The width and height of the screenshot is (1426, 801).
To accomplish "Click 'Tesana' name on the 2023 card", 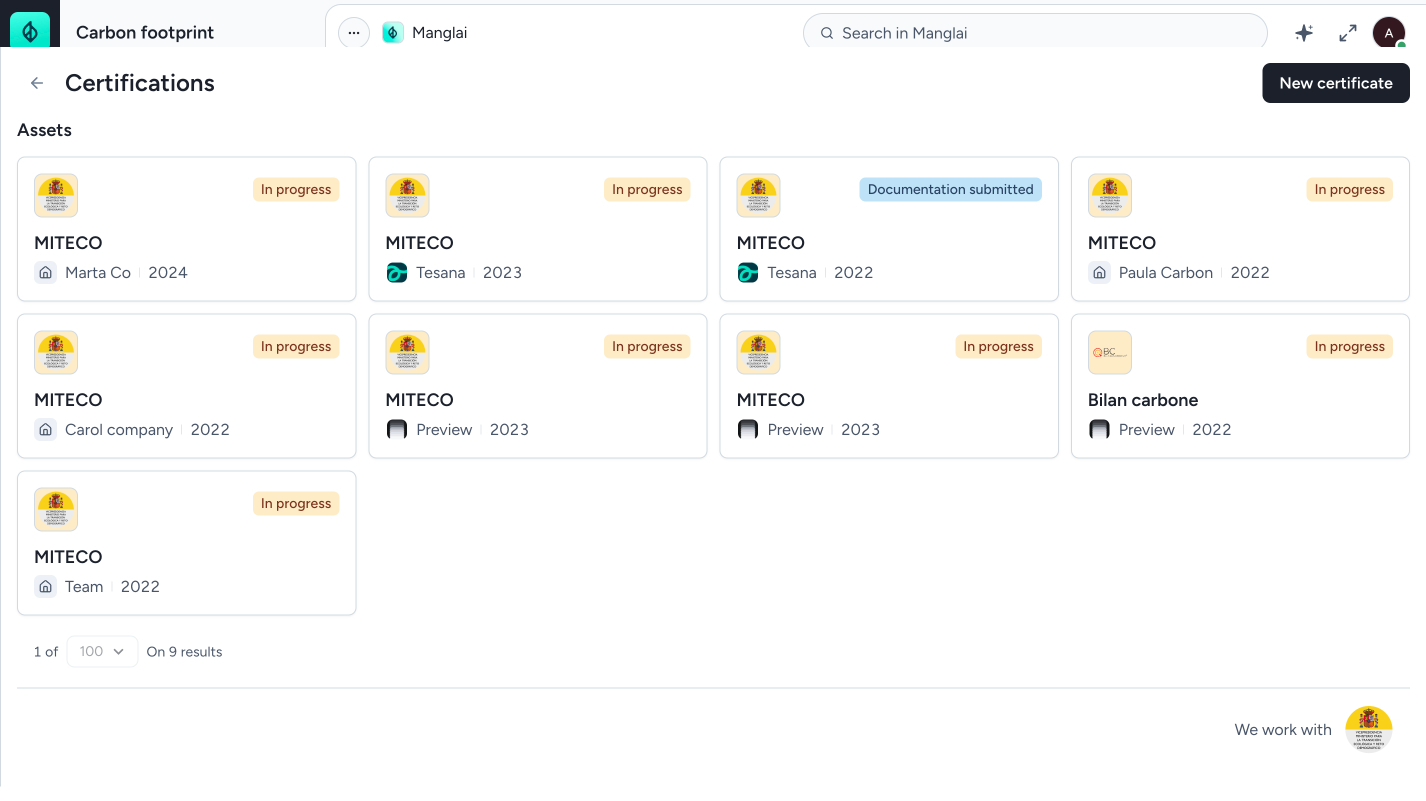I will point(441,273).
